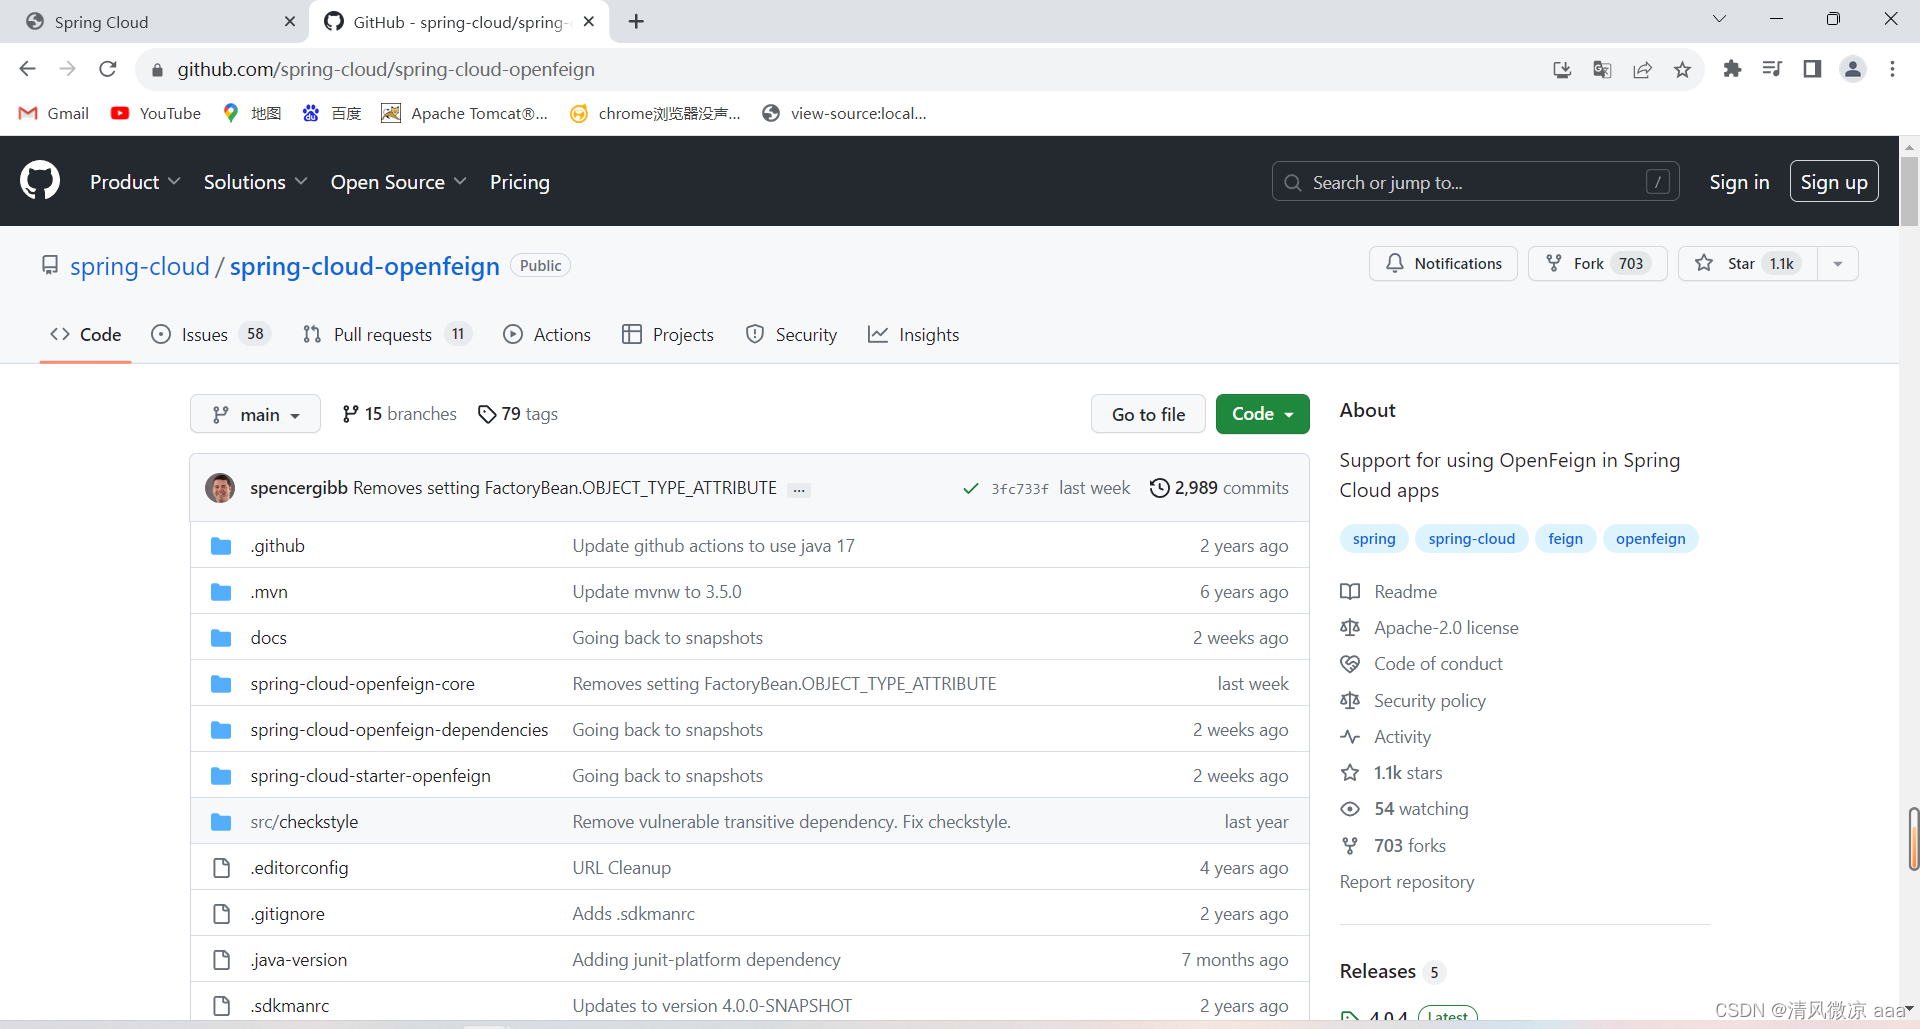Open Chrome profile avatar icon

tap(1853, 69)
